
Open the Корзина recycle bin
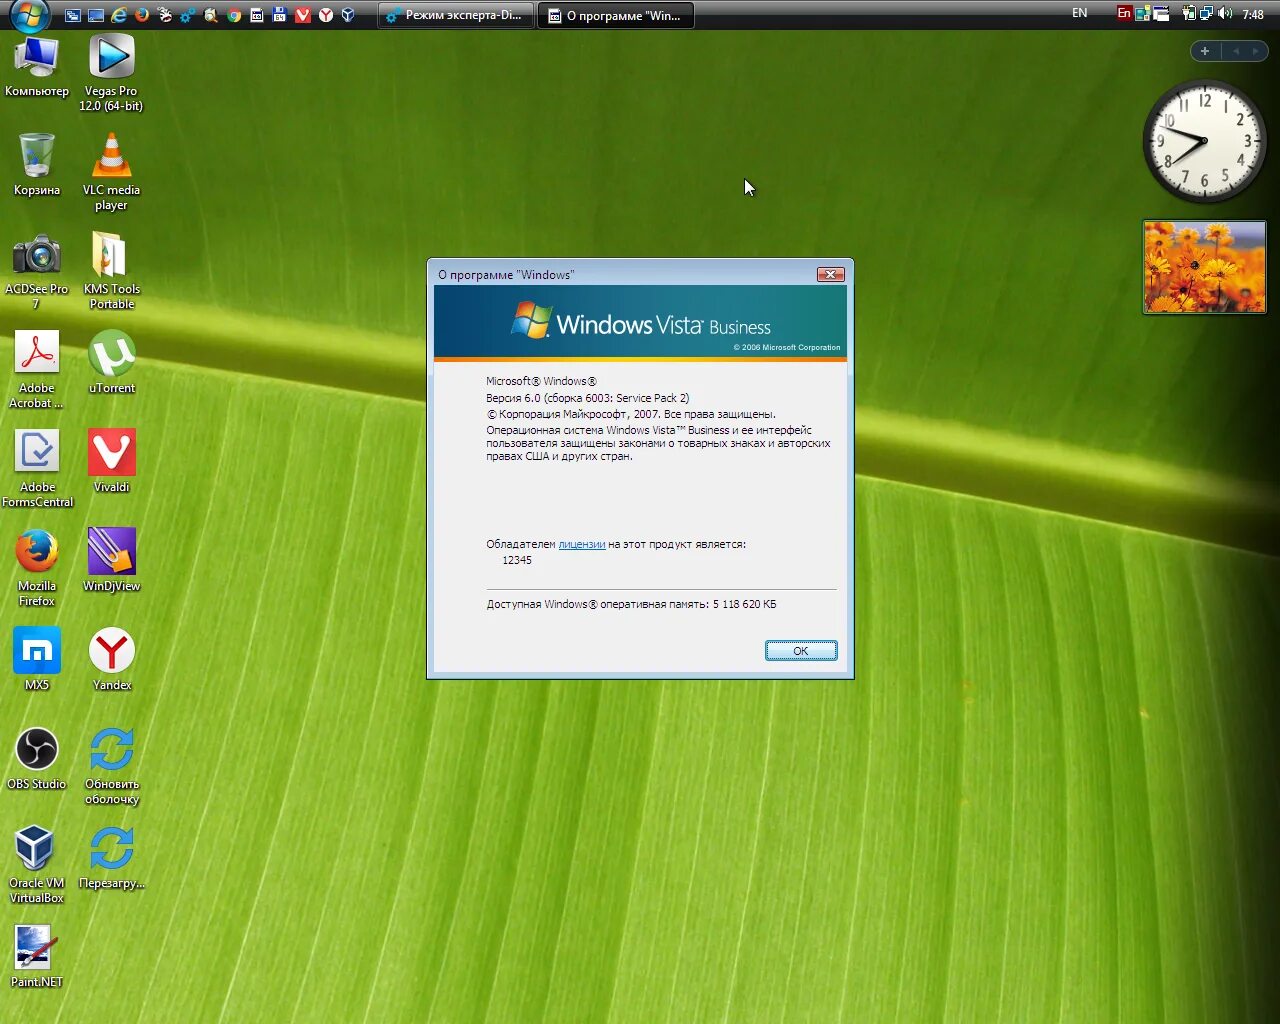tap(37, 165)
